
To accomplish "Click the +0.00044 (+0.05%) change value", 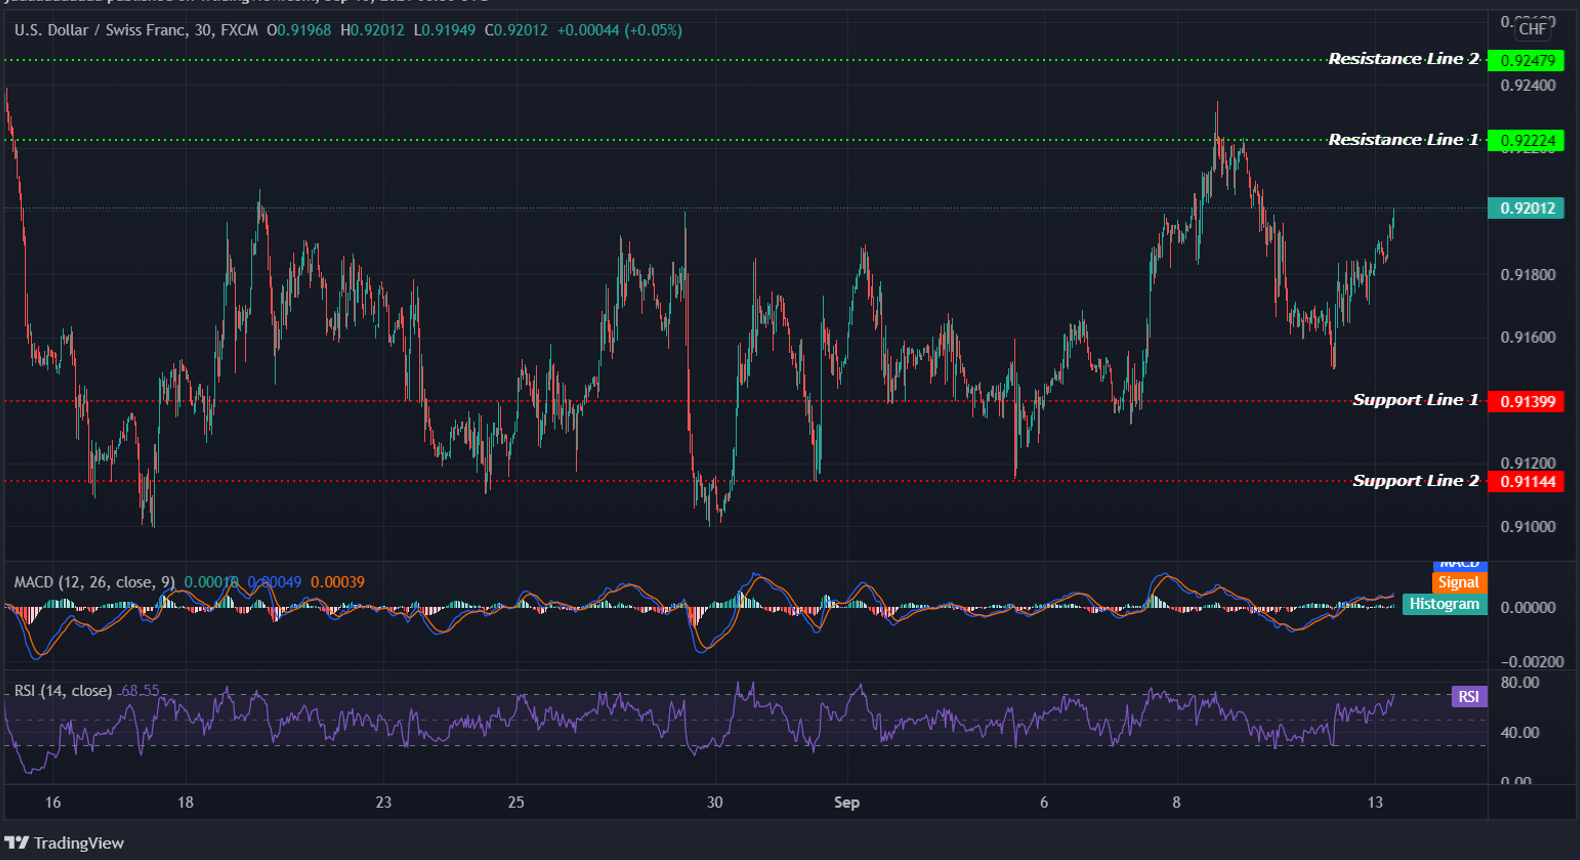I will (x=619, y=30).
